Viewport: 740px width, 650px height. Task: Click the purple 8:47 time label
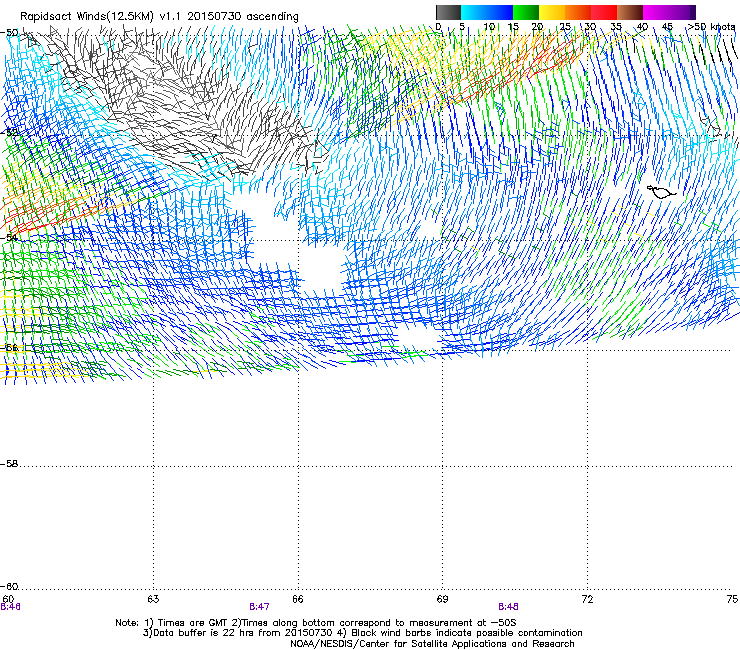coord(260,607)
